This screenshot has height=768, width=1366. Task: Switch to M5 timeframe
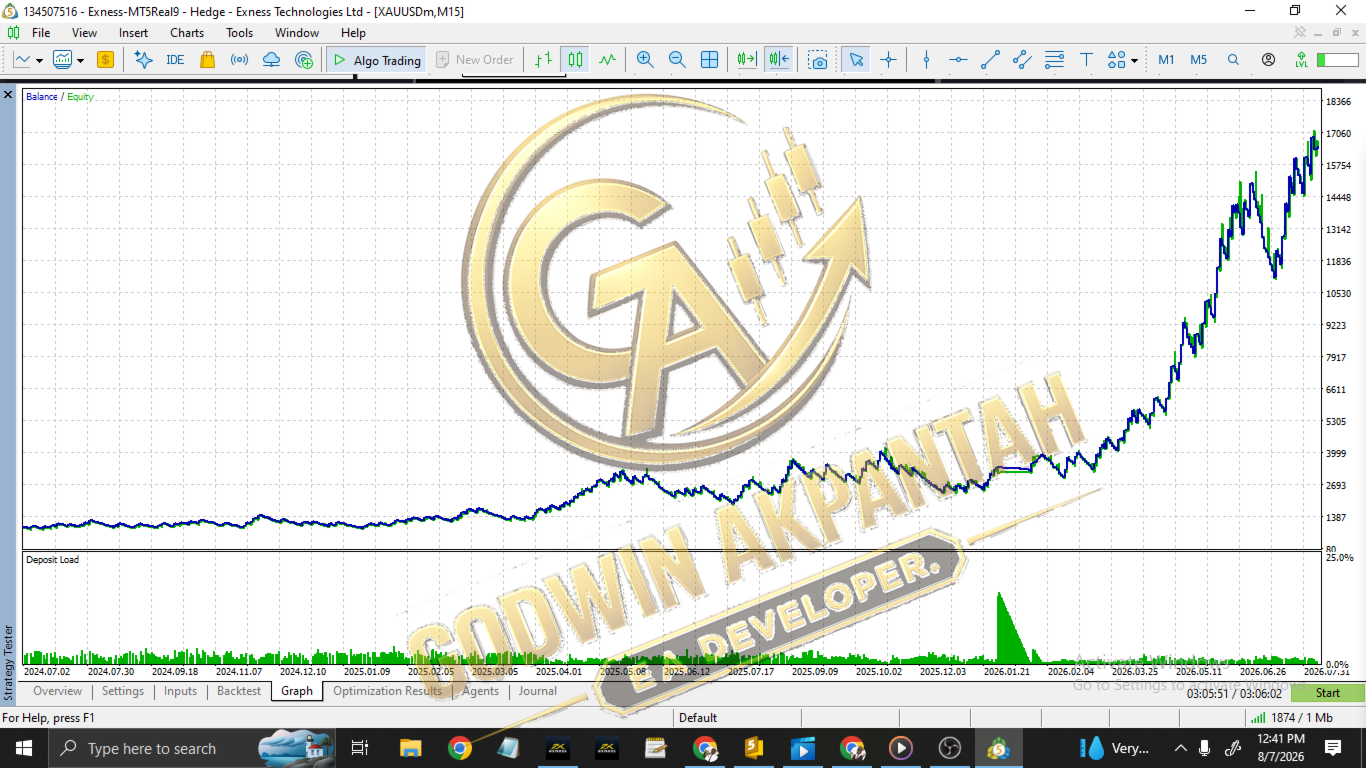pos(1198,60)
